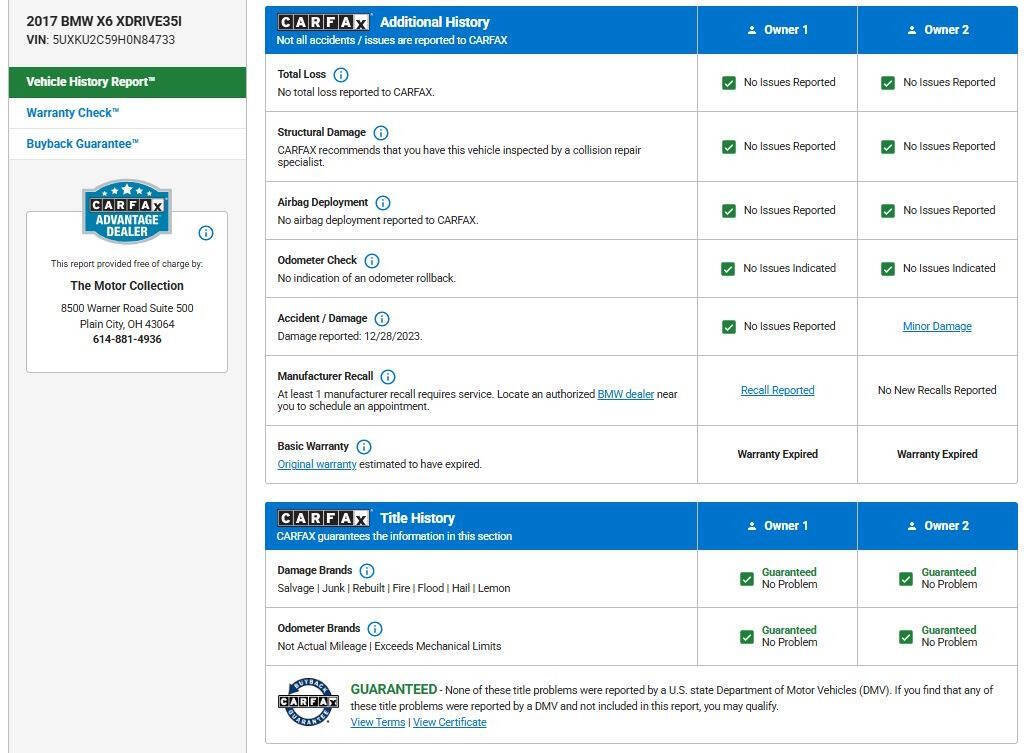1027x753 pixels.
Task: Show Odometer Check info icon details
Action: (x=372, y=261)
